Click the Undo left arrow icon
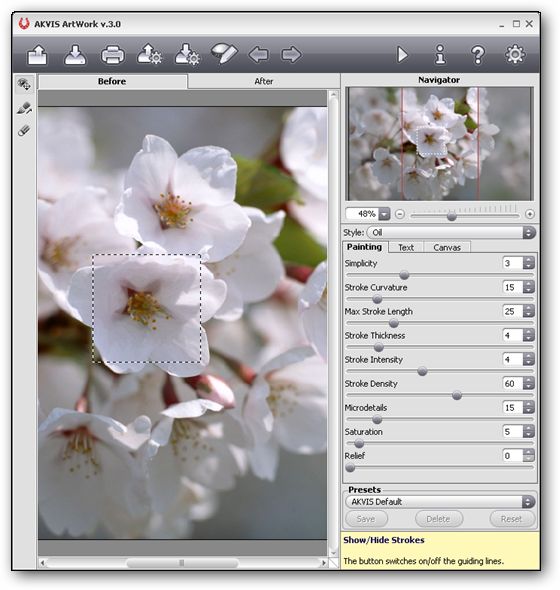Viewport: 560px width, 590px height. tap(259, 55)
